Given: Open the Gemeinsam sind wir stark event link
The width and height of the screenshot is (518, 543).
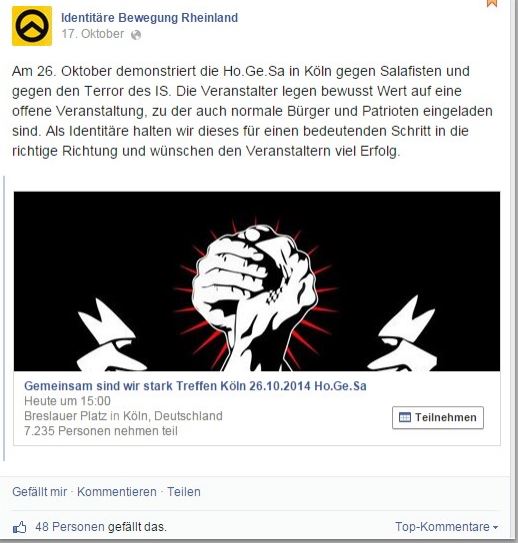Looking at the screenshot, I should click(195, 386).
